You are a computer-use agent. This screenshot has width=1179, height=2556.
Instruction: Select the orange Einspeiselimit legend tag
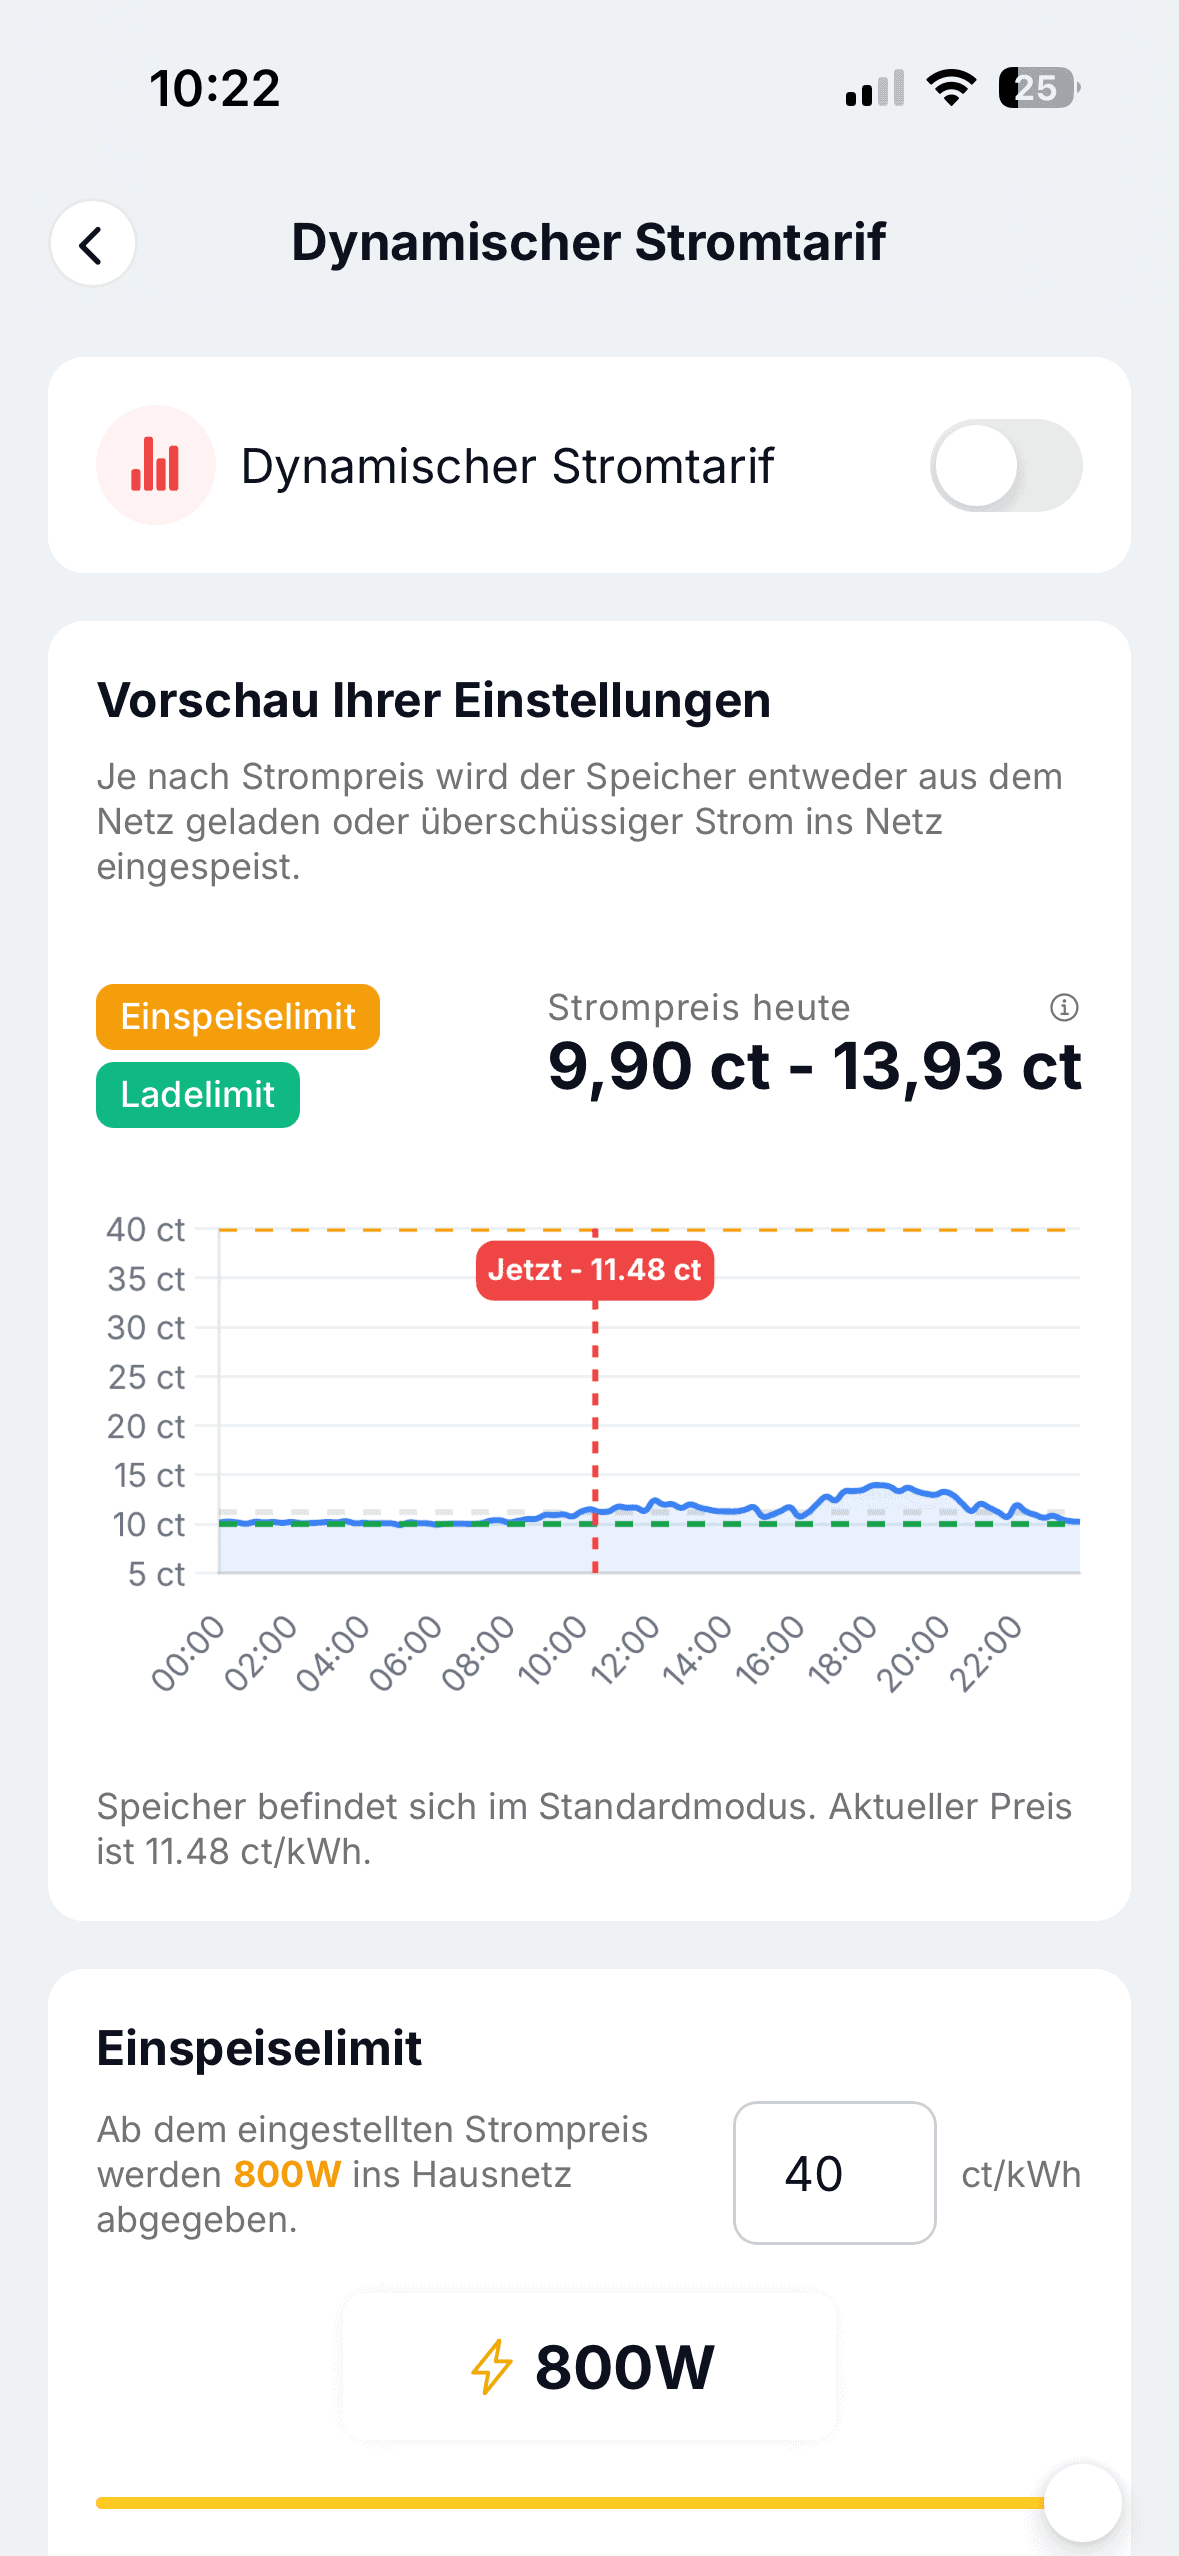(238, 1017)
